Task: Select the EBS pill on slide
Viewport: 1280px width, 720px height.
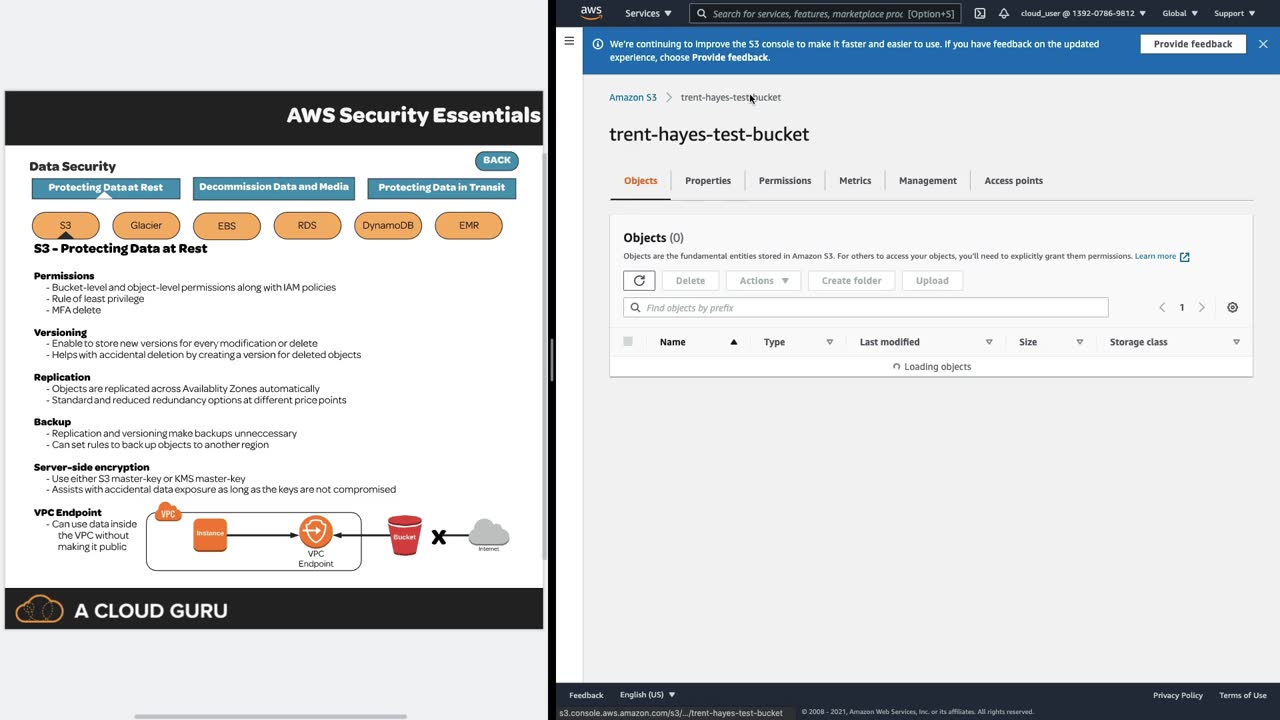Action: [x=227, y=226]
